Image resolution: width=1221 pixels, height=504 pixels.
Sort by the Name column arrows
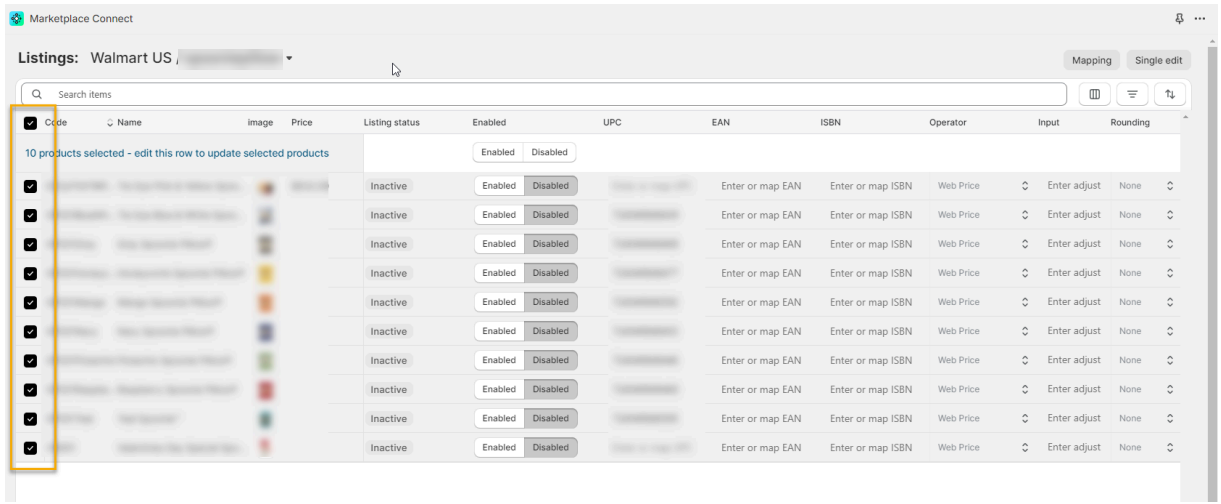tap(110, 123)
